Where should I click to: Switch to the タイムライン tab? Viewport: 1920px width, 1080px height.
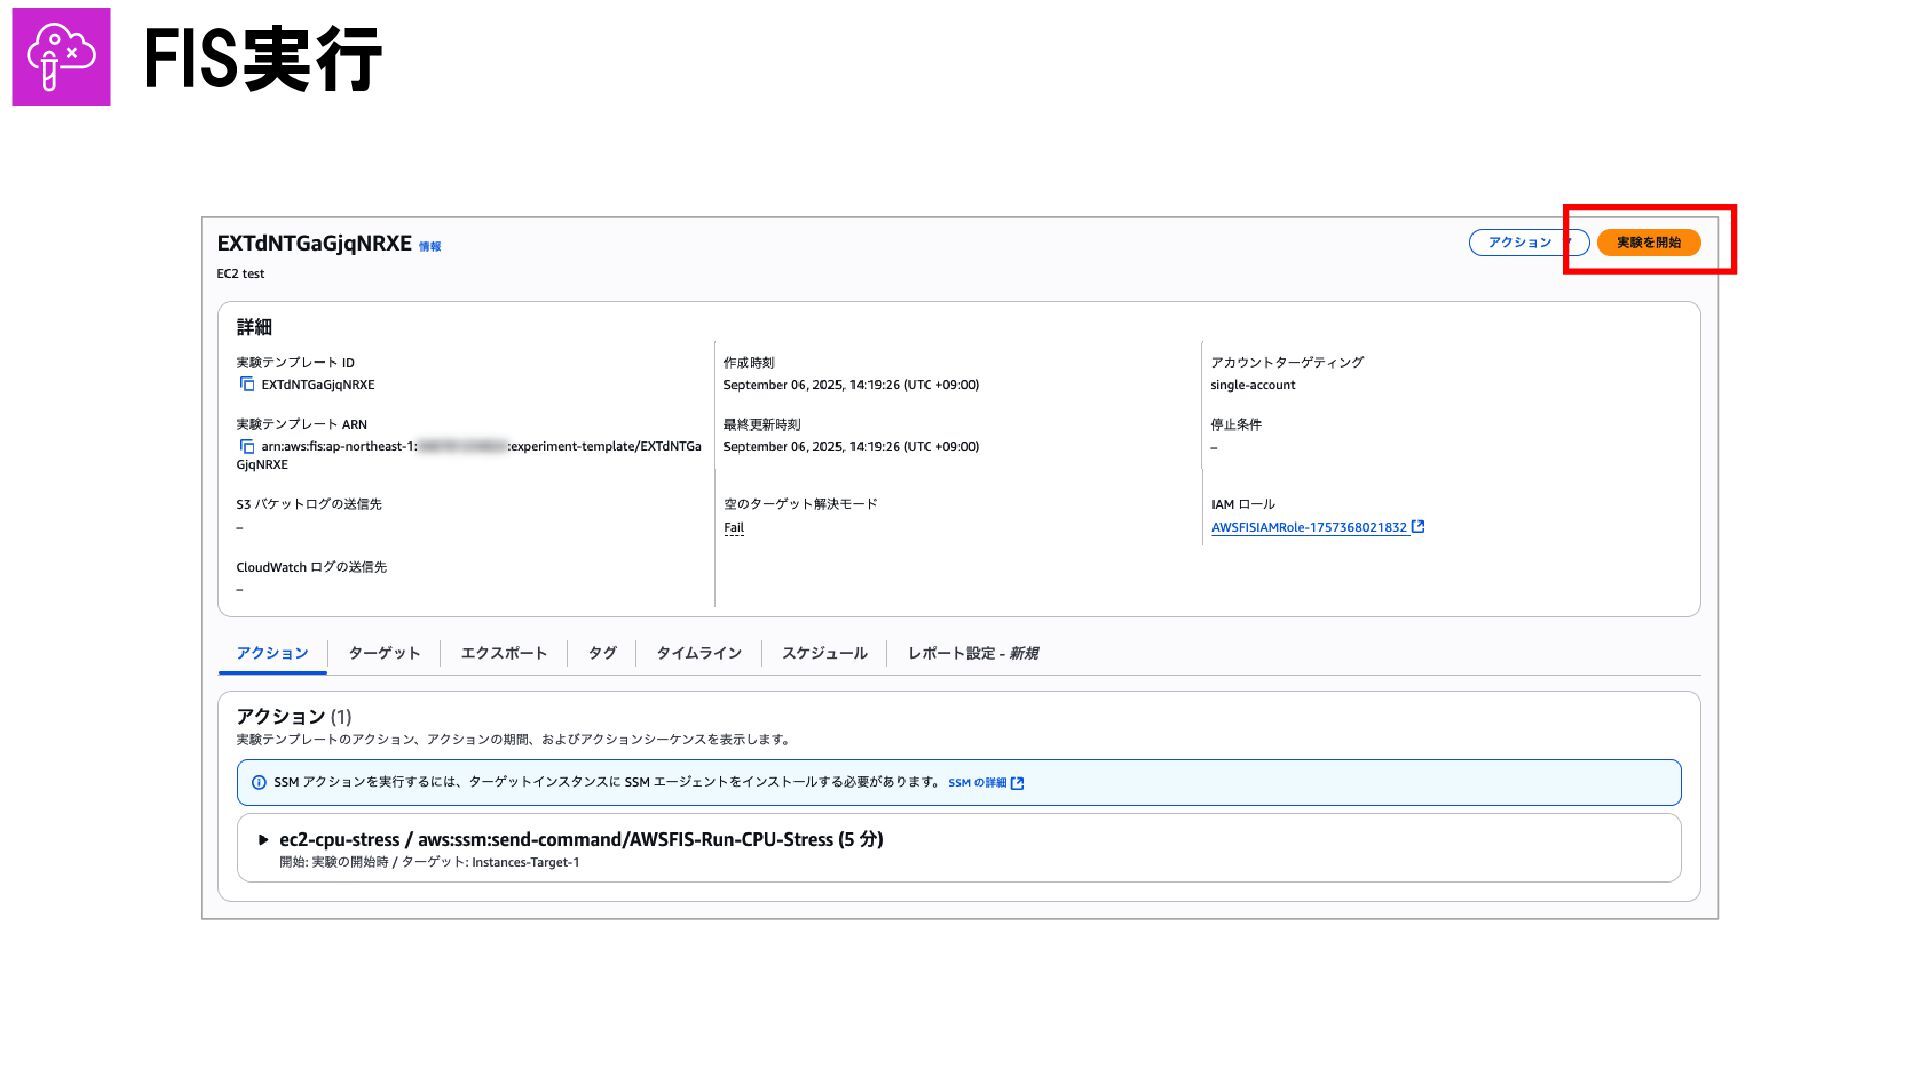[x=699, y=653]
